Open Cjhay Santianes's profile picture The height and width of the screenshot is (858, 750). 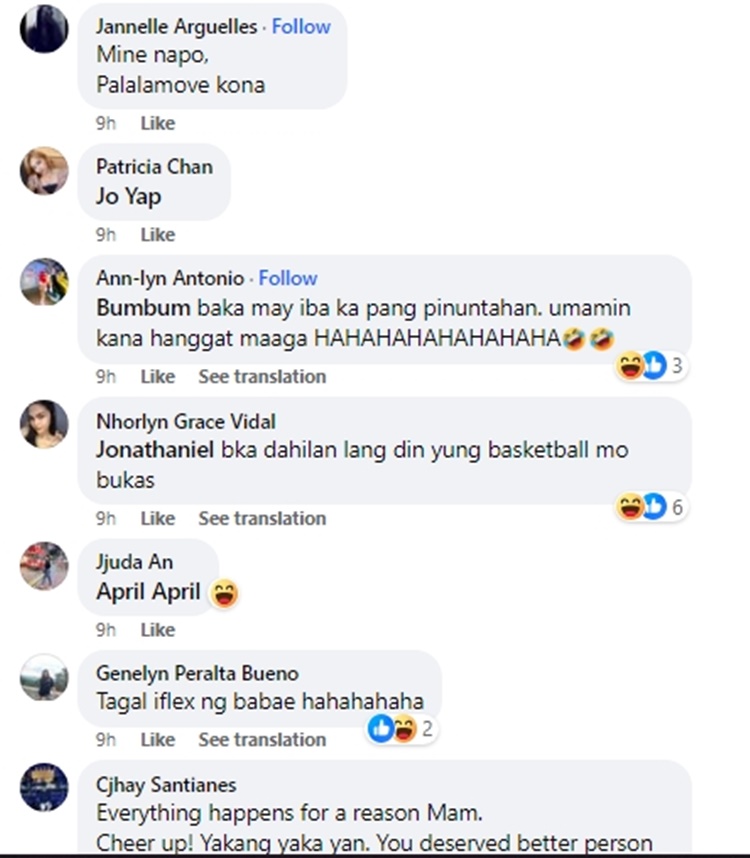click(44, 787)
